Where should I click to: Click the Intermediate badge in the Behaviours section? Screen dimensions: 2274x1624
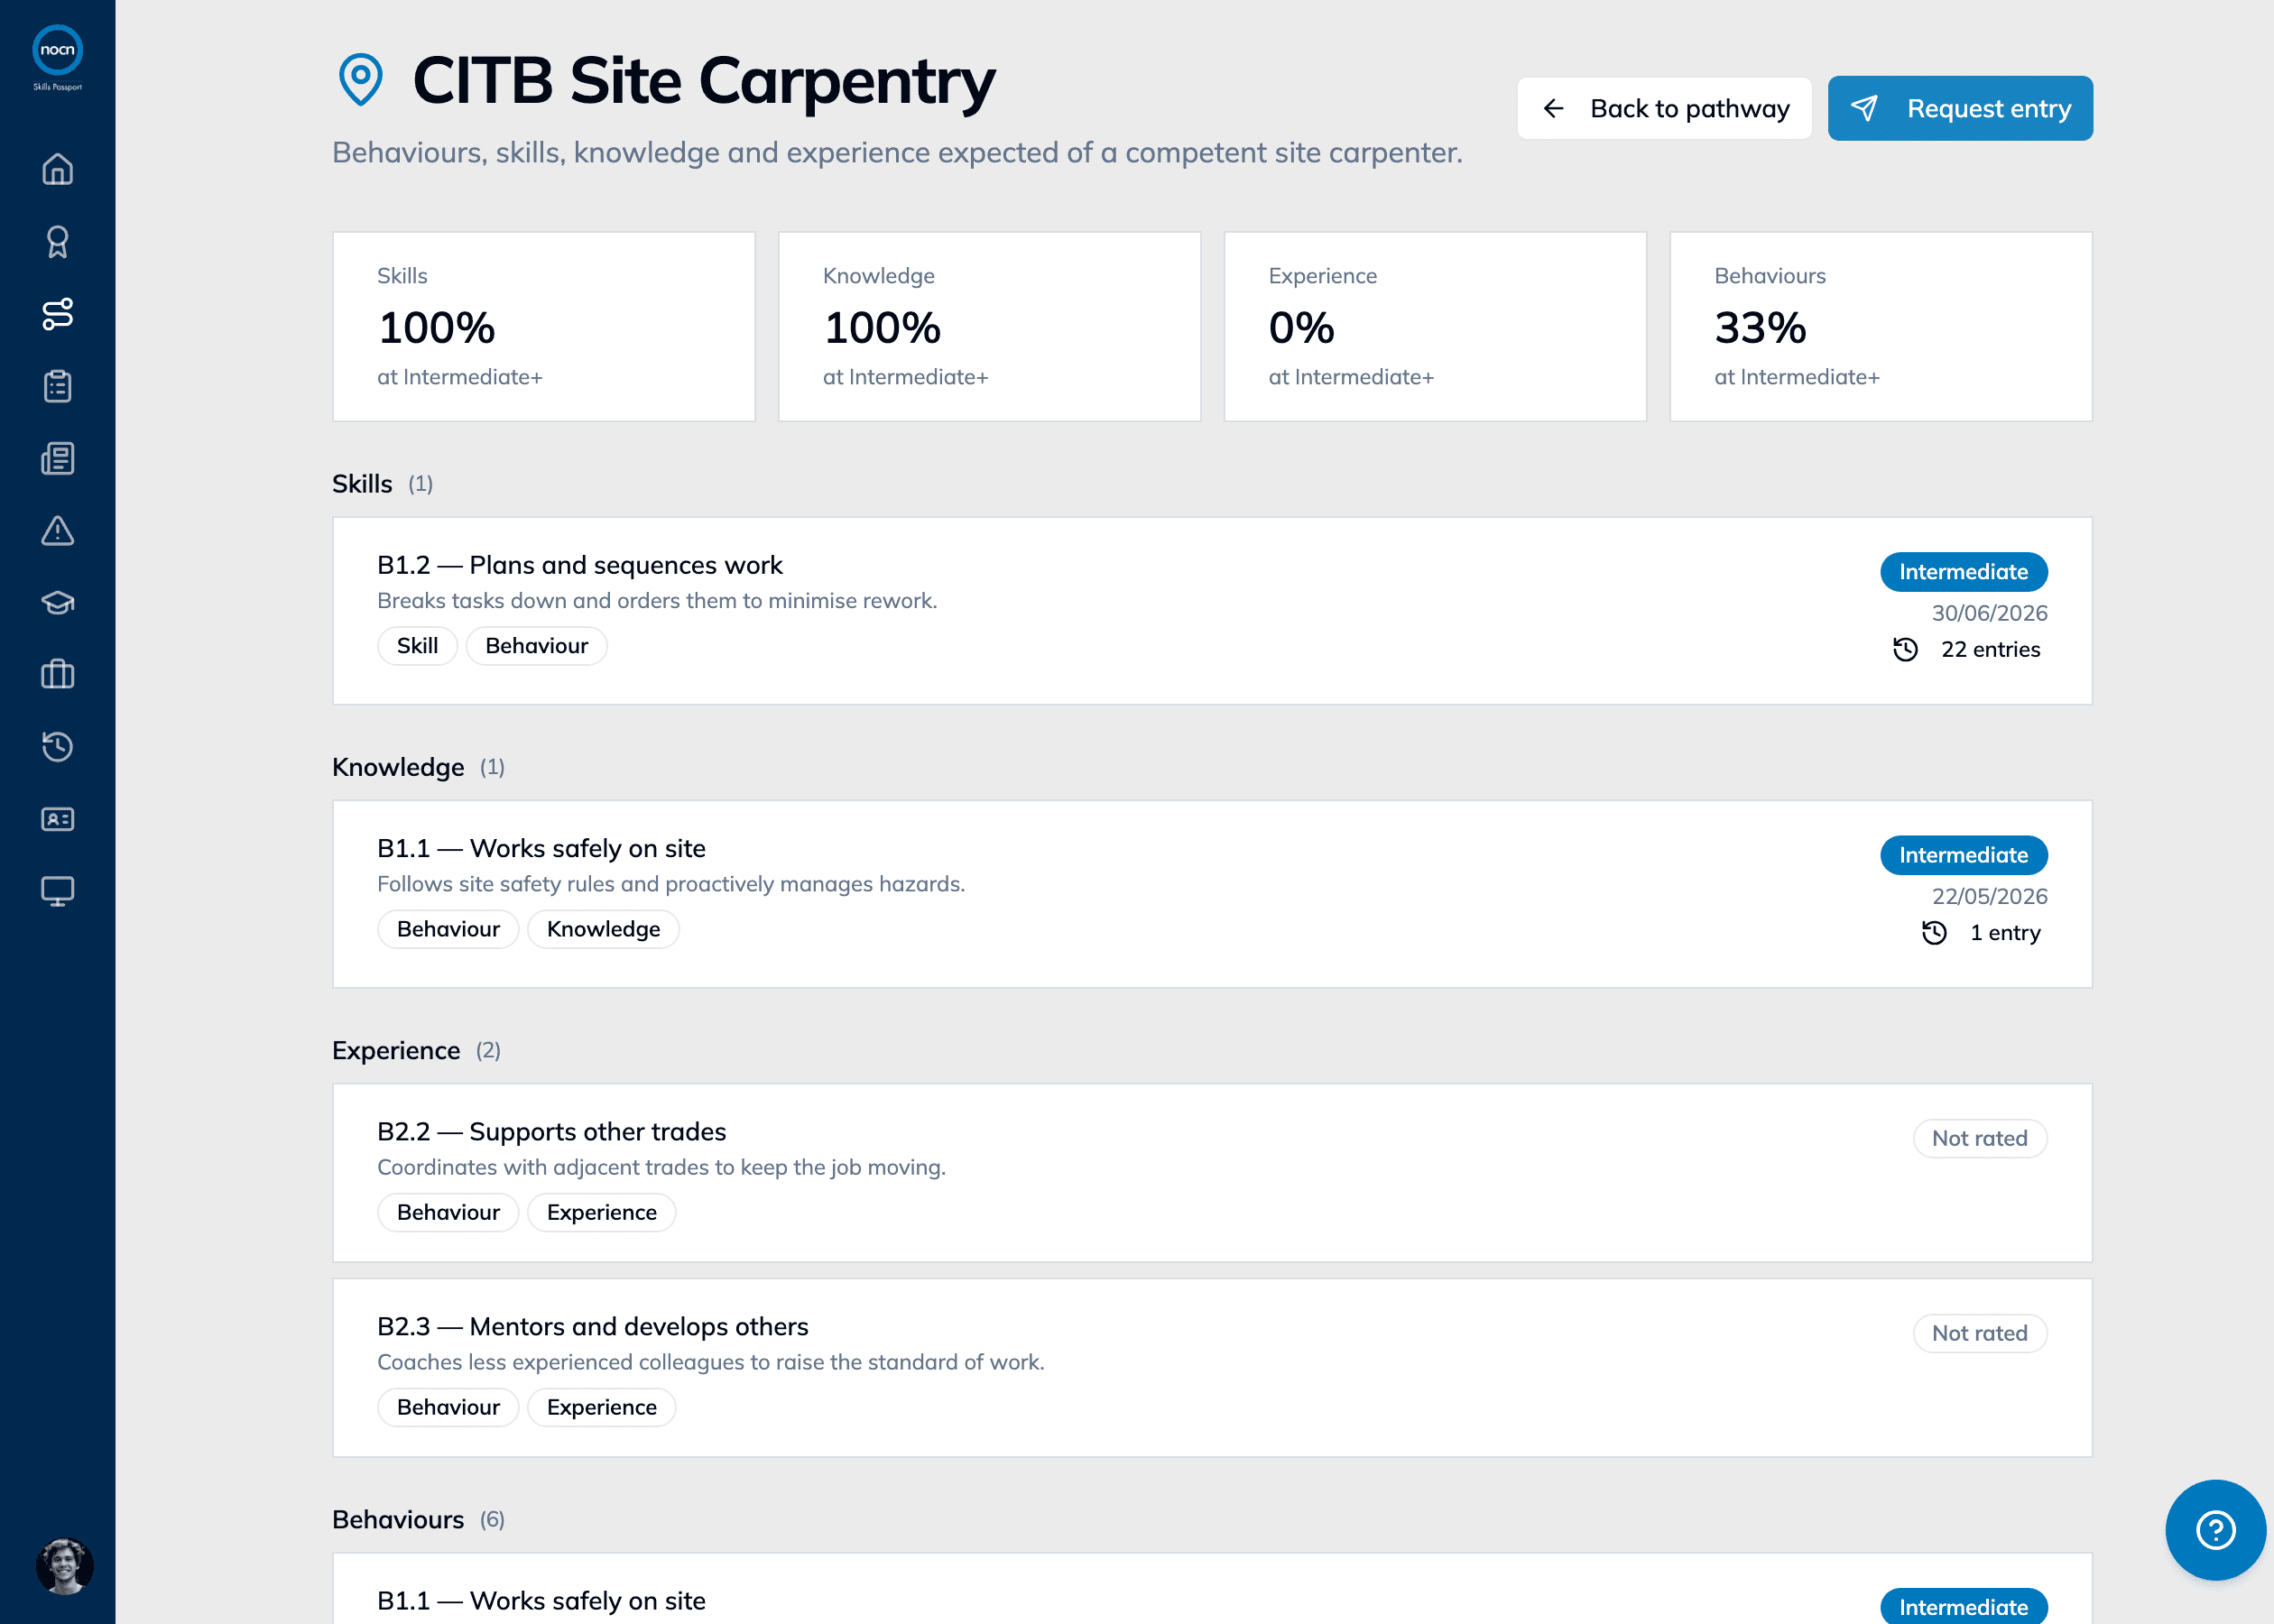click(x=1963, y=1605)
